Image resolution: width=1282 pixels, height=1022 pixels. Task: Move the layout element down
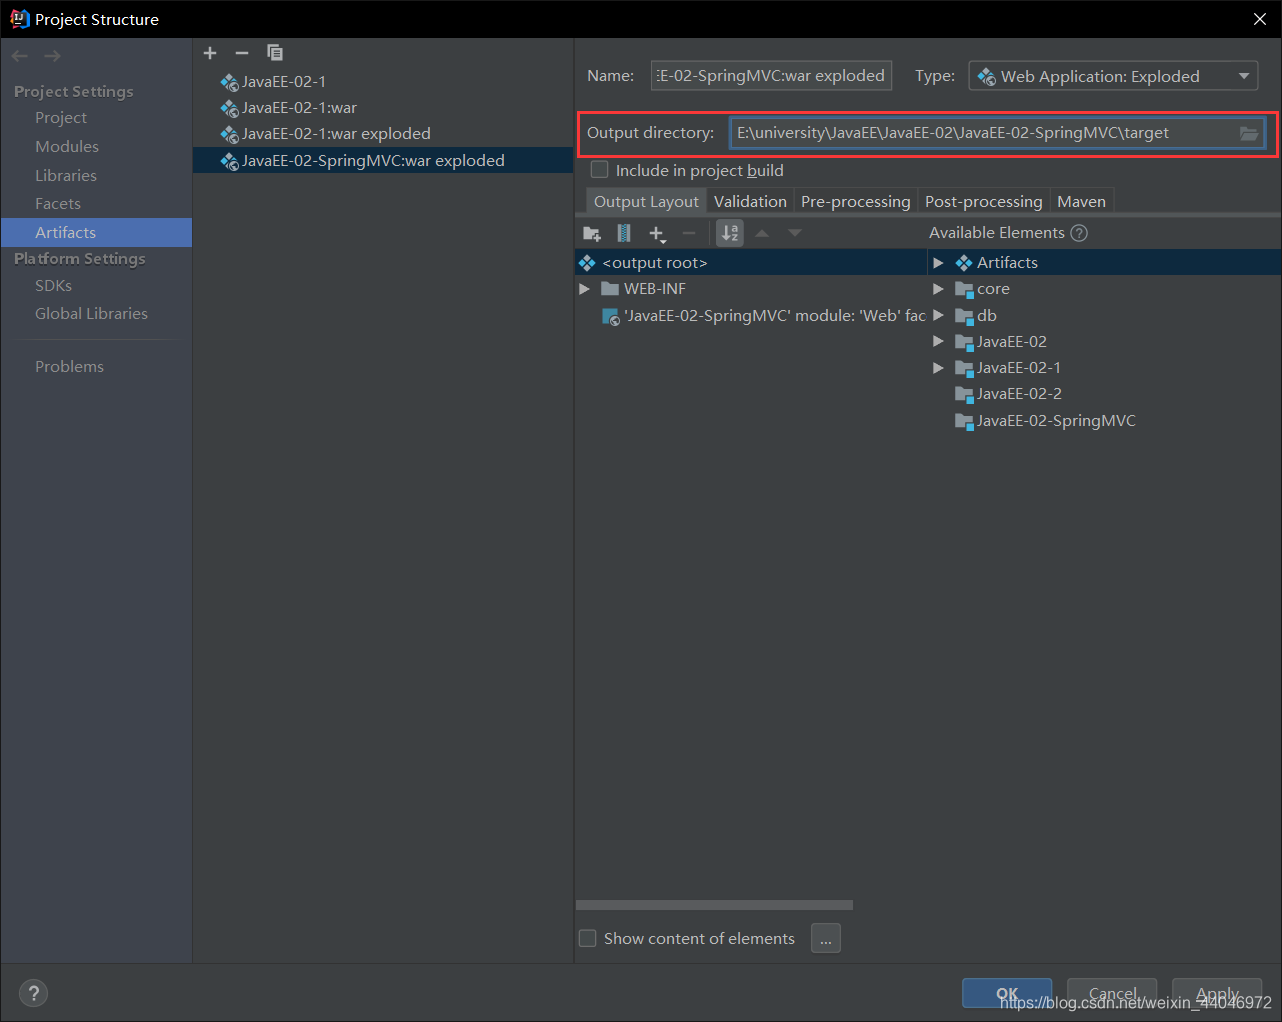pyautogui.click(x=795, y=233)
